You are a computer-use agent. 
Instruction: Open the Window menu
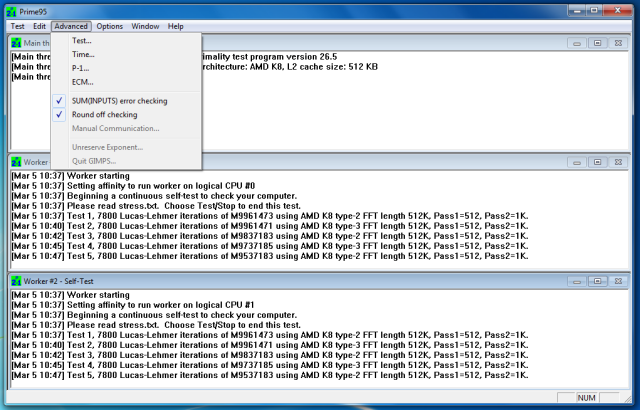[x=145, y=27]
